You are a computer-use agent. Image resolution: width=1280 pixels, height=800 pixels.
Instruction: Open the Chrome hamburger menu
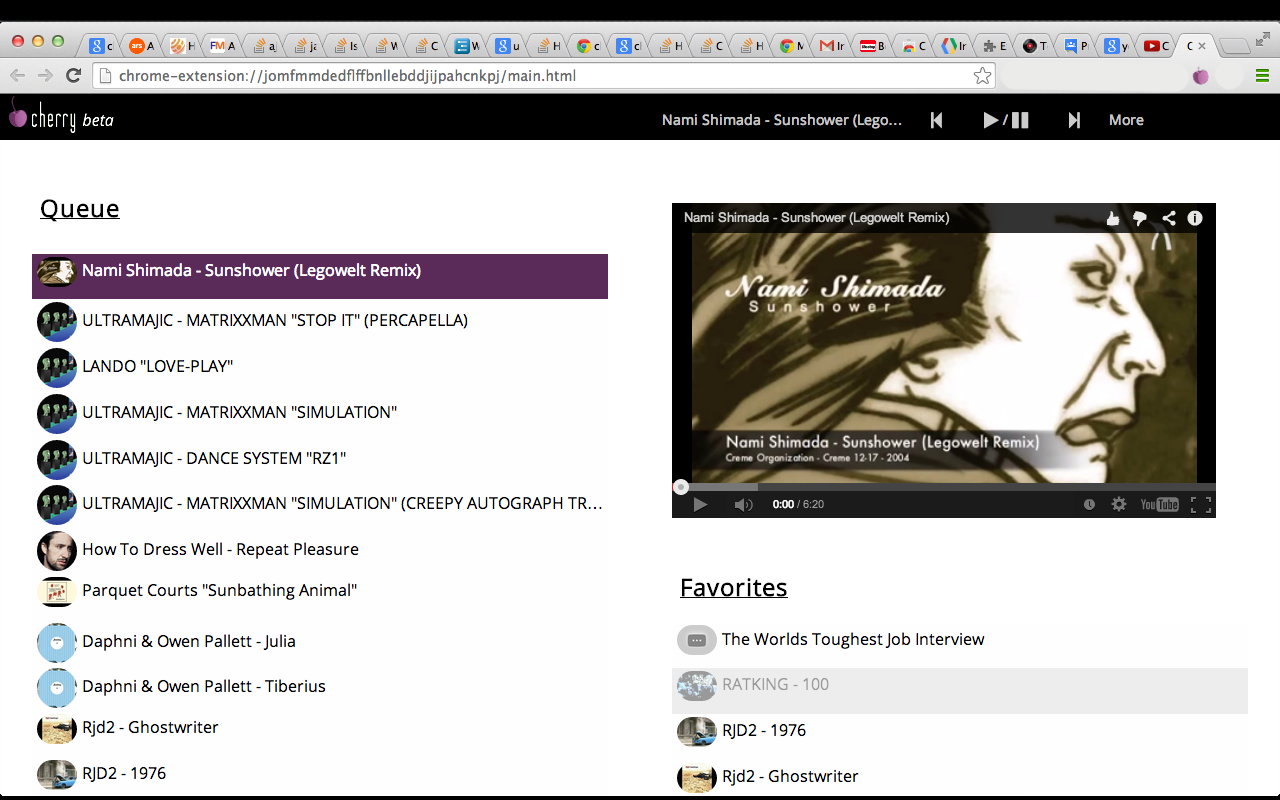1262,76
